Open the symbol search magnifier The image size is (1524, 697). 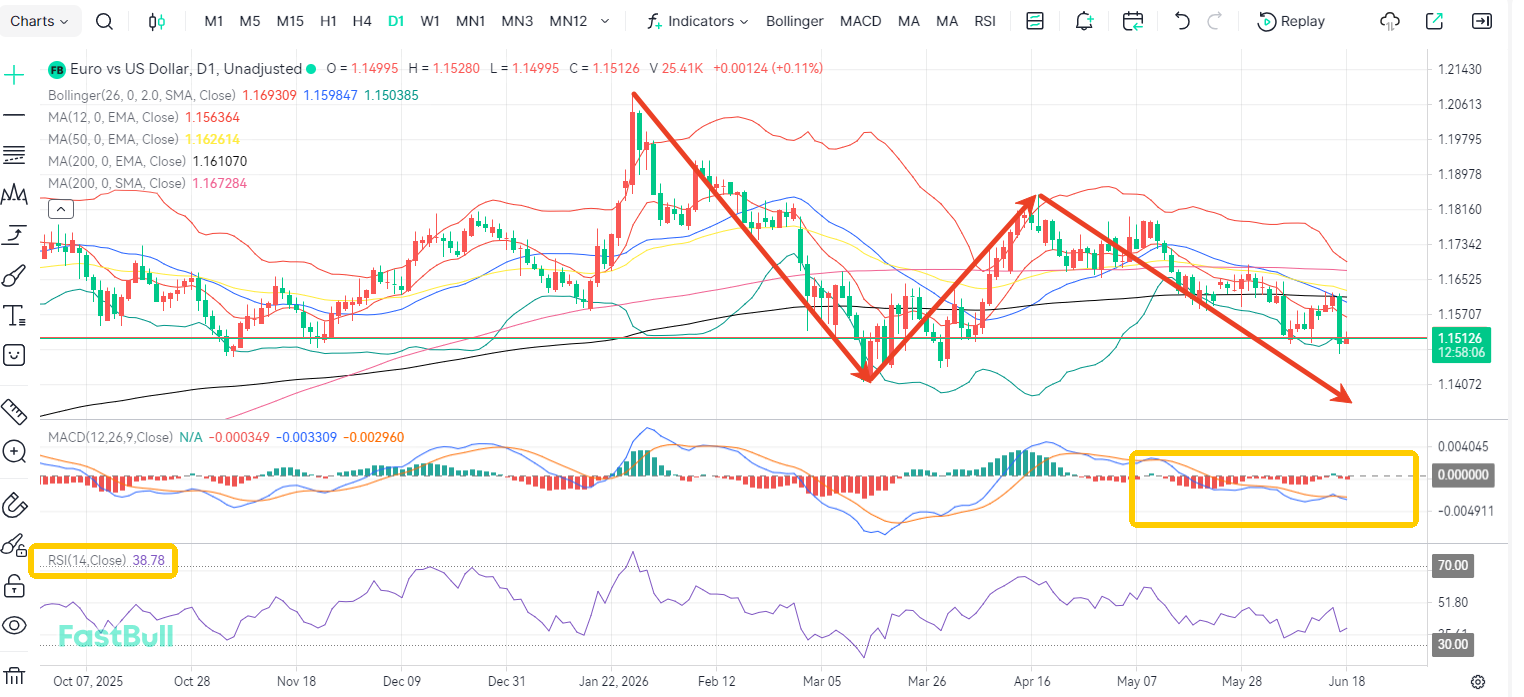pyautogui.click(x=105, y=21)
